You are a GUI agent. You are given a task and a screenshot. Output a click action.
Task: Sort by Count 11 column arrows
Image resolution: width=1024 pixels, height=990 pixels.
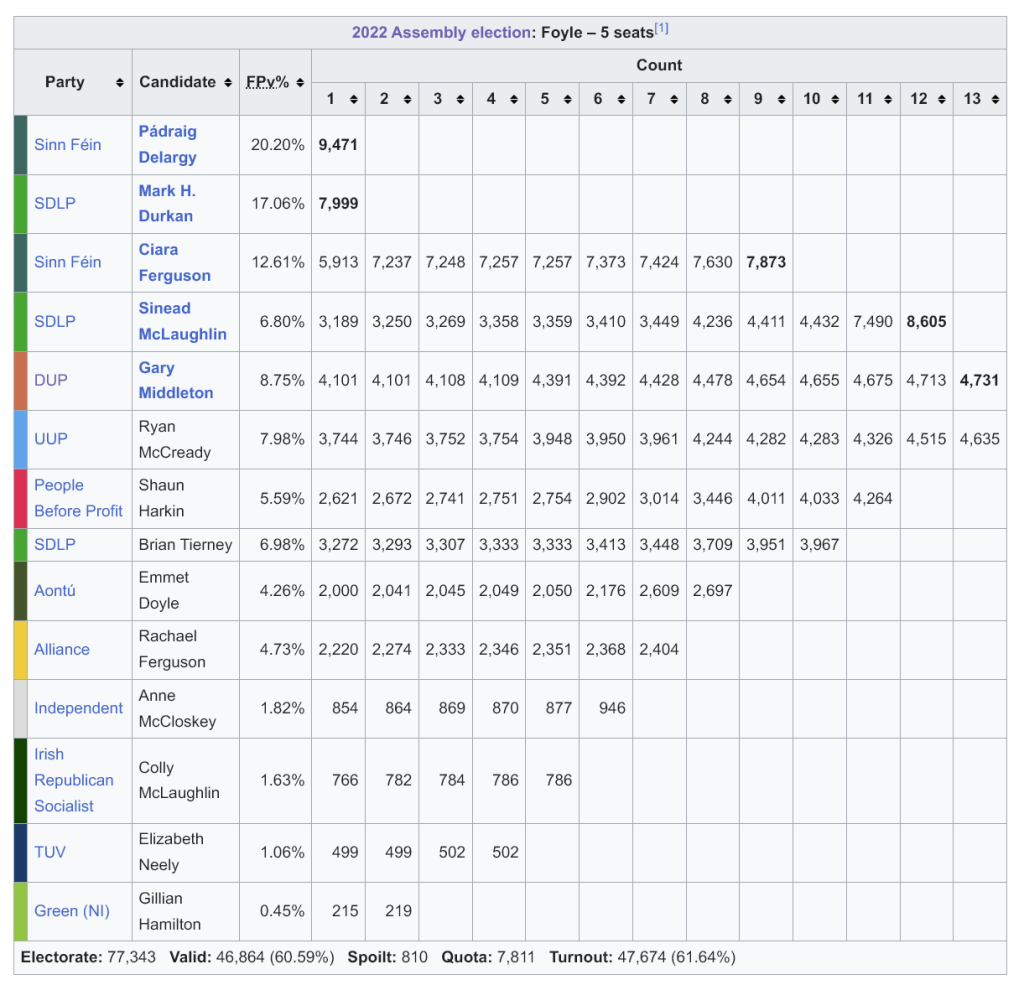[x=888, y=99]
